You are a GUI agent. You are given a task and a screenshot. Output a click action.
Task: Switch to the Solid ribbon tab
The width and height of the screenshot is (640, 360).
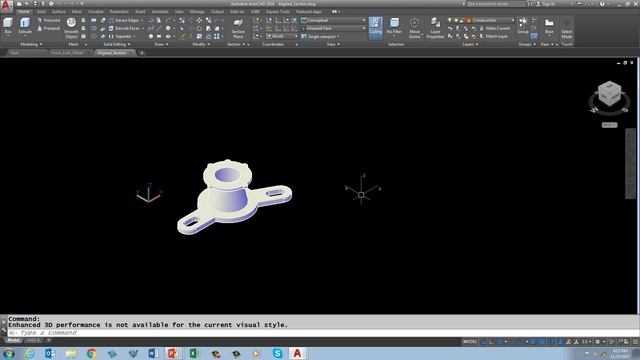tap(42, 12)
